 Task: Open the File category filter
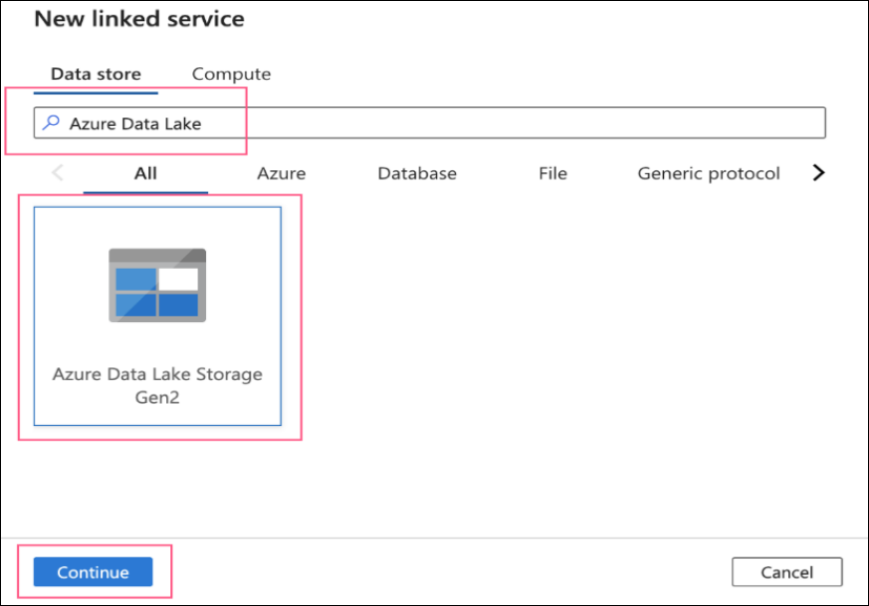coord(551,172)
